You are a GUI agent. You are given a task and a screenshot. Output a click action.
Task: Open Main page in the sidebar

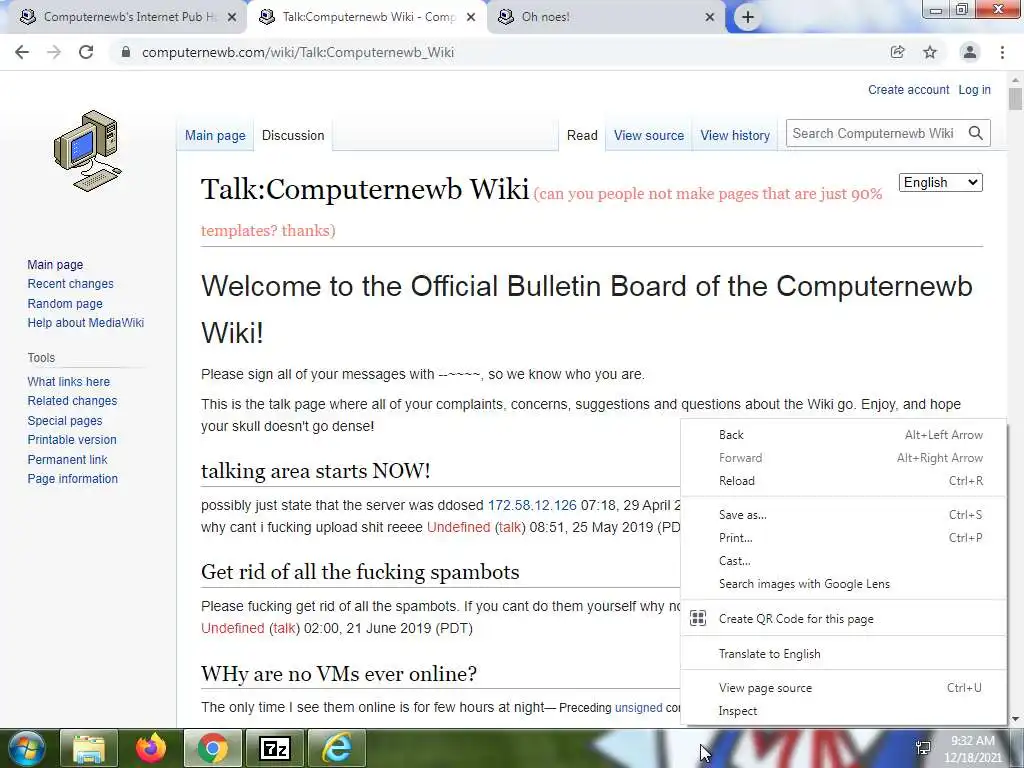click(55, 264)
